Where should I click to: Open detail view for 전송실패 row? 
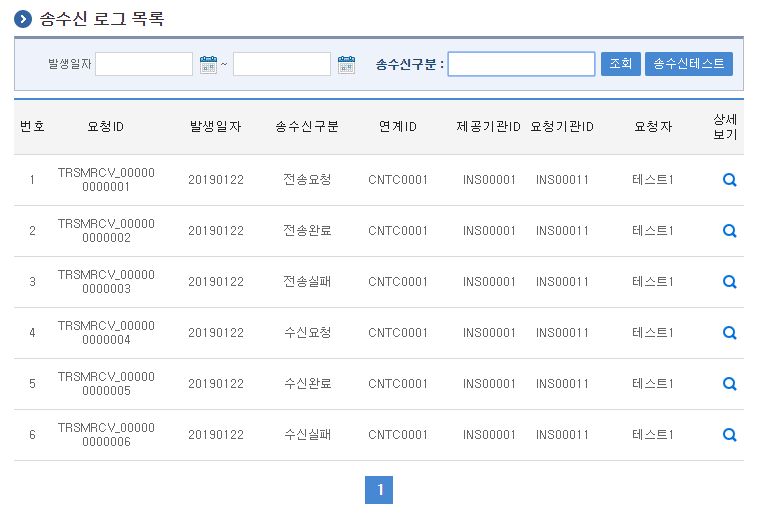point(729,282)
